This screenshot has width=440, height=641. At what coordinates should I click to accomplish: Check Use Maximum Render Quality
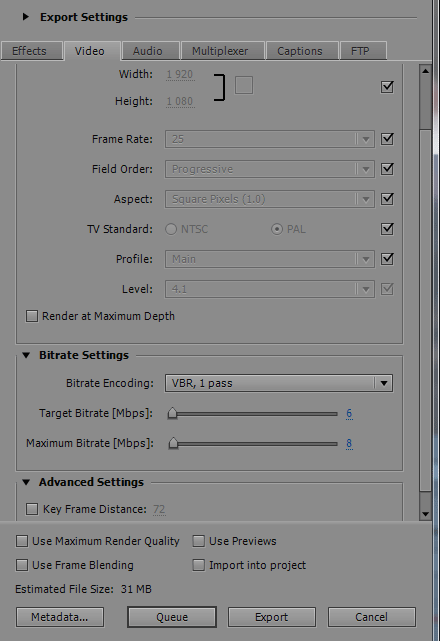pos(22,541)
